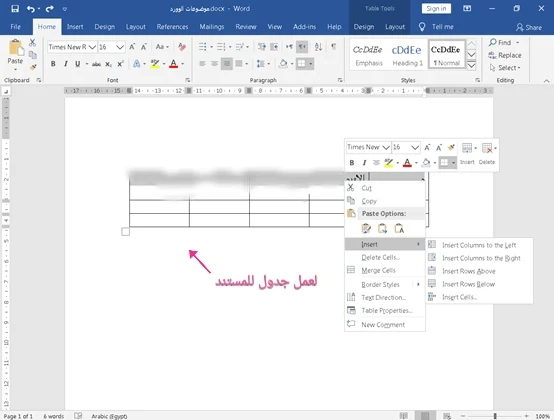The width and height of the screenshot is (554, 420).
Task: Clear all formatting in ribbon
Action: click(x=182, y=47)
